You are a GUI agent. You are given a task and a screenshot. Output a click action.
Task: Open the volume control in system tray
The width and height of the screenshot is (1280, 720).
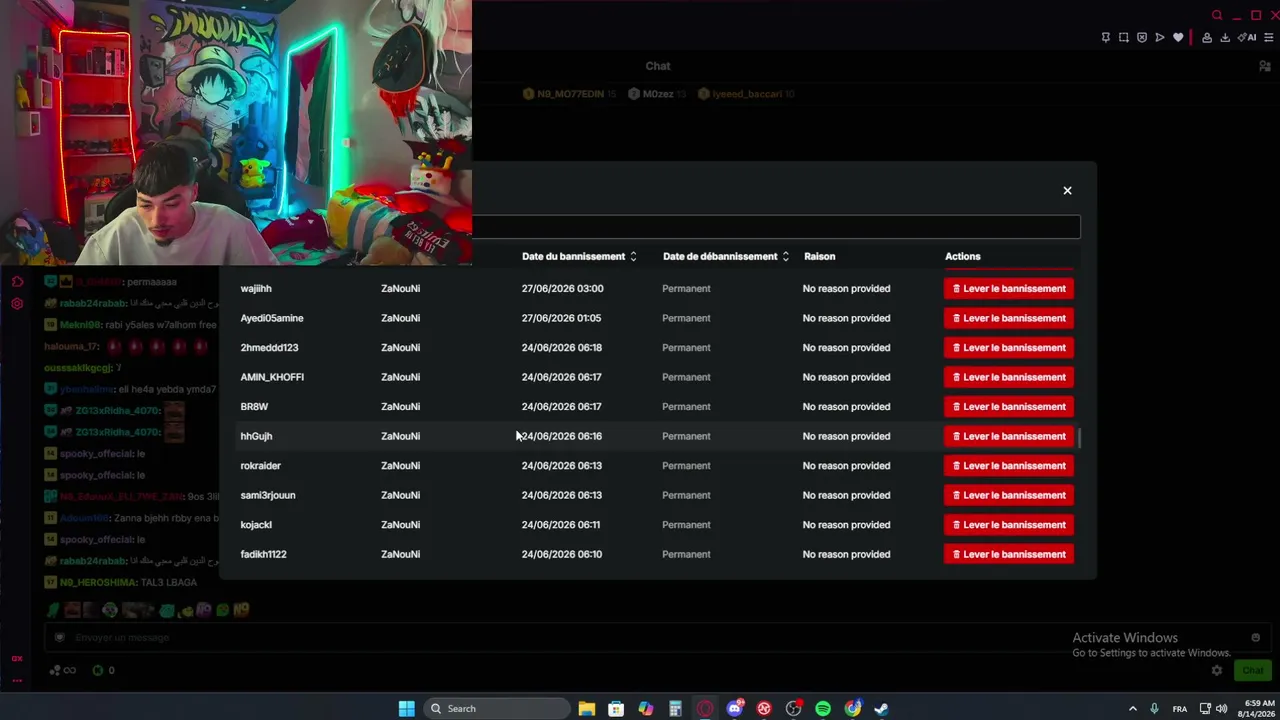(1221, 709)
